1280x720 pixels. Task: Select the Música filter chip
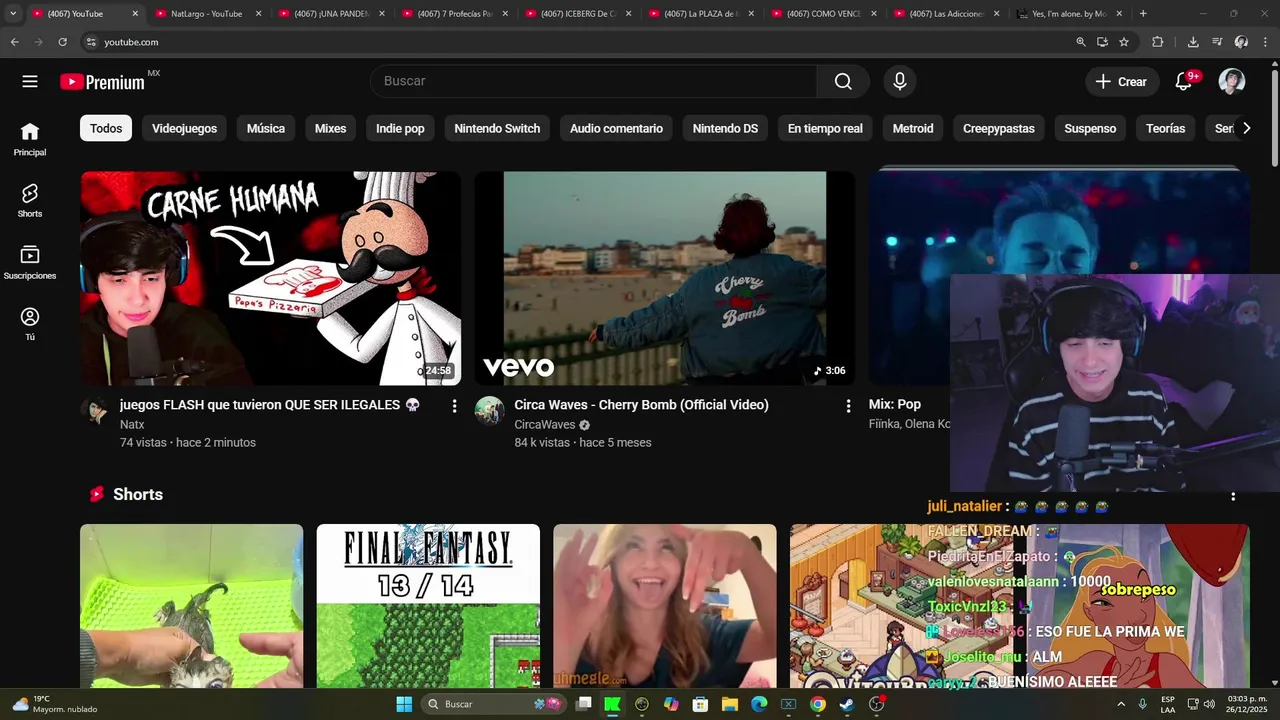point(266,128)
